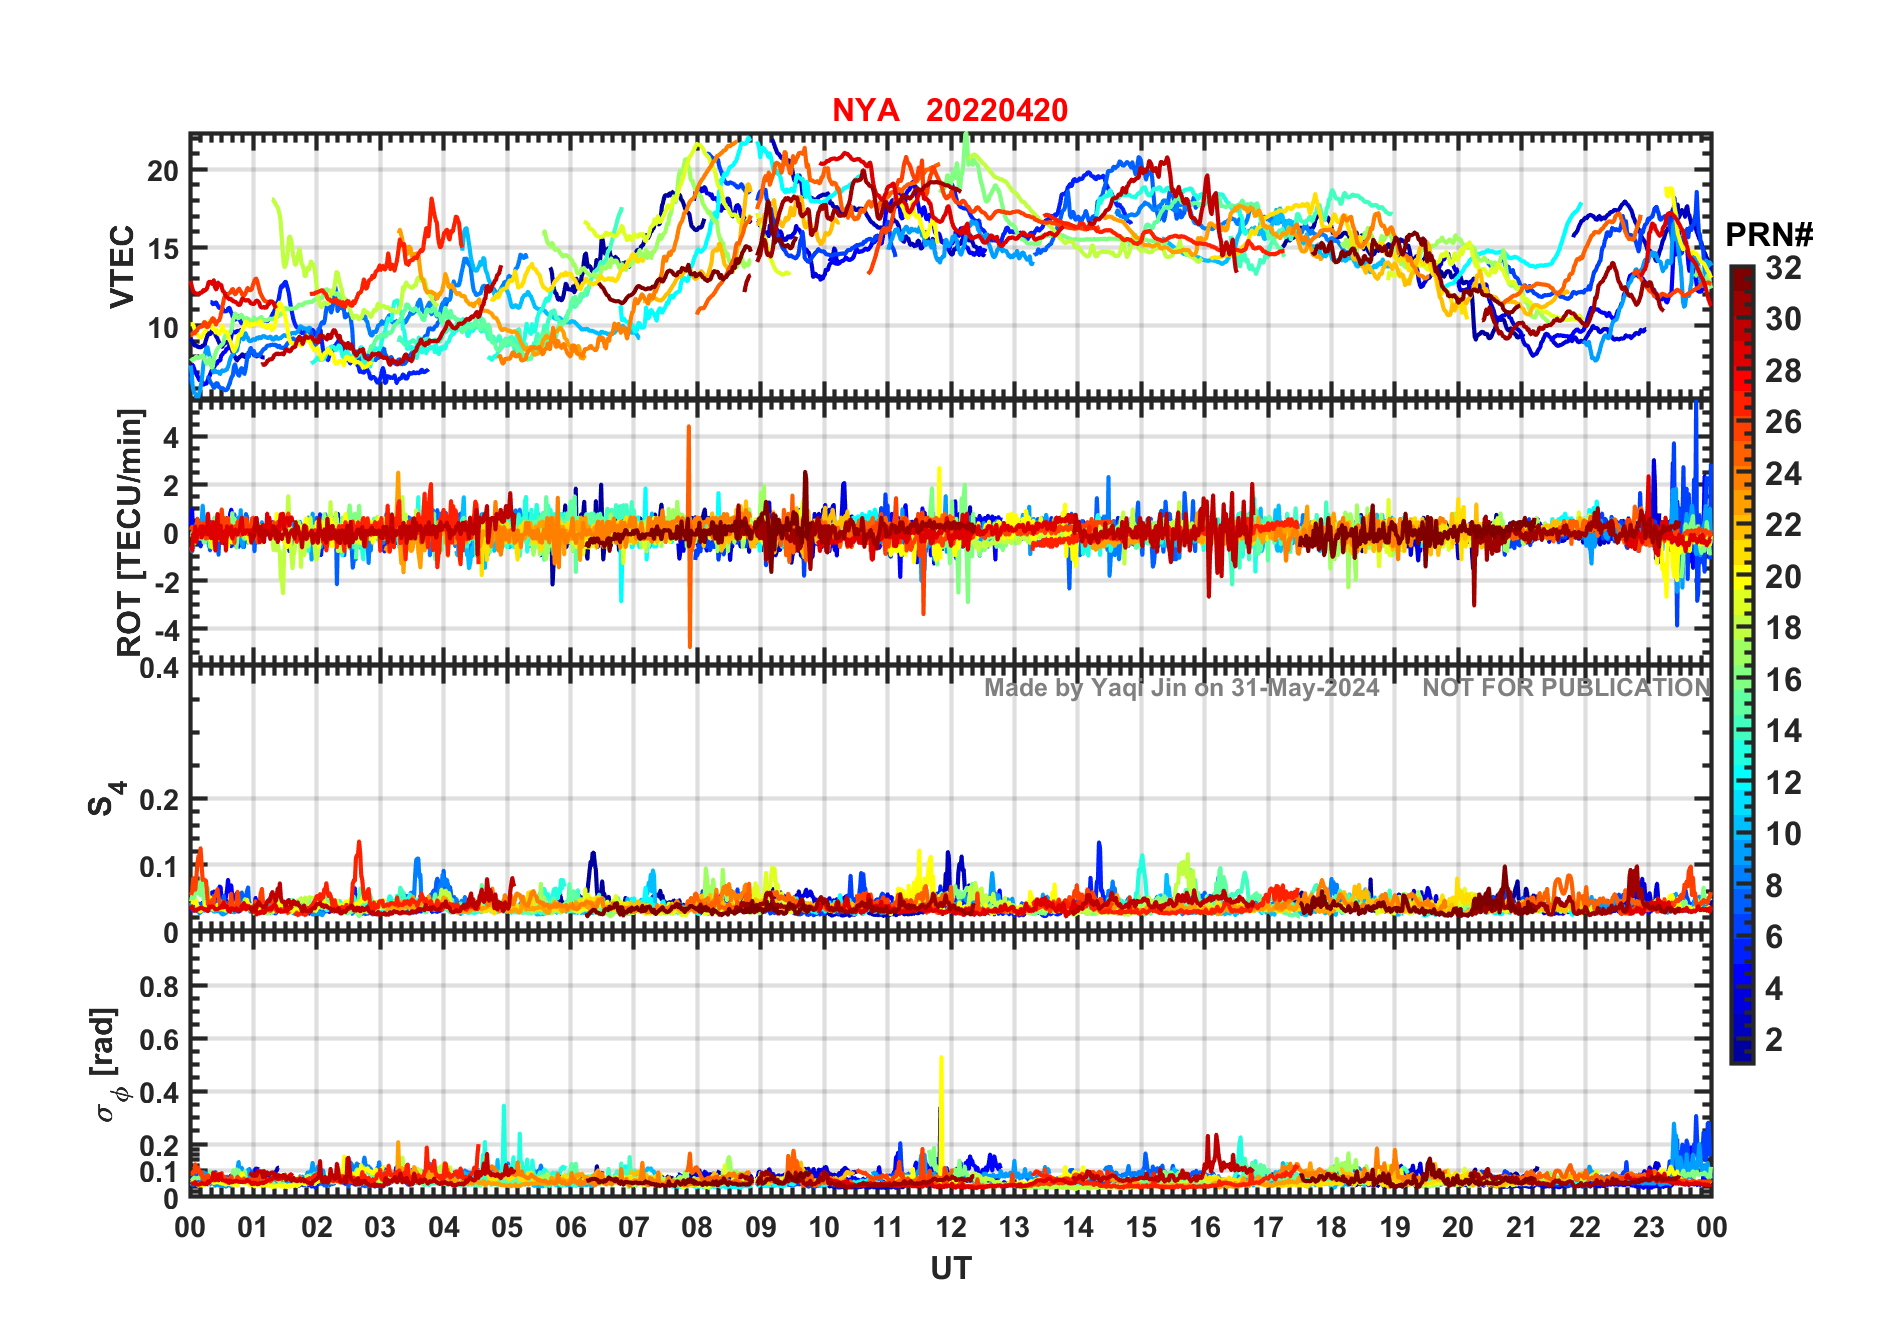Click x-axis tick label 08
Screen dimensions: 1902x1330
coord(697,1227)
